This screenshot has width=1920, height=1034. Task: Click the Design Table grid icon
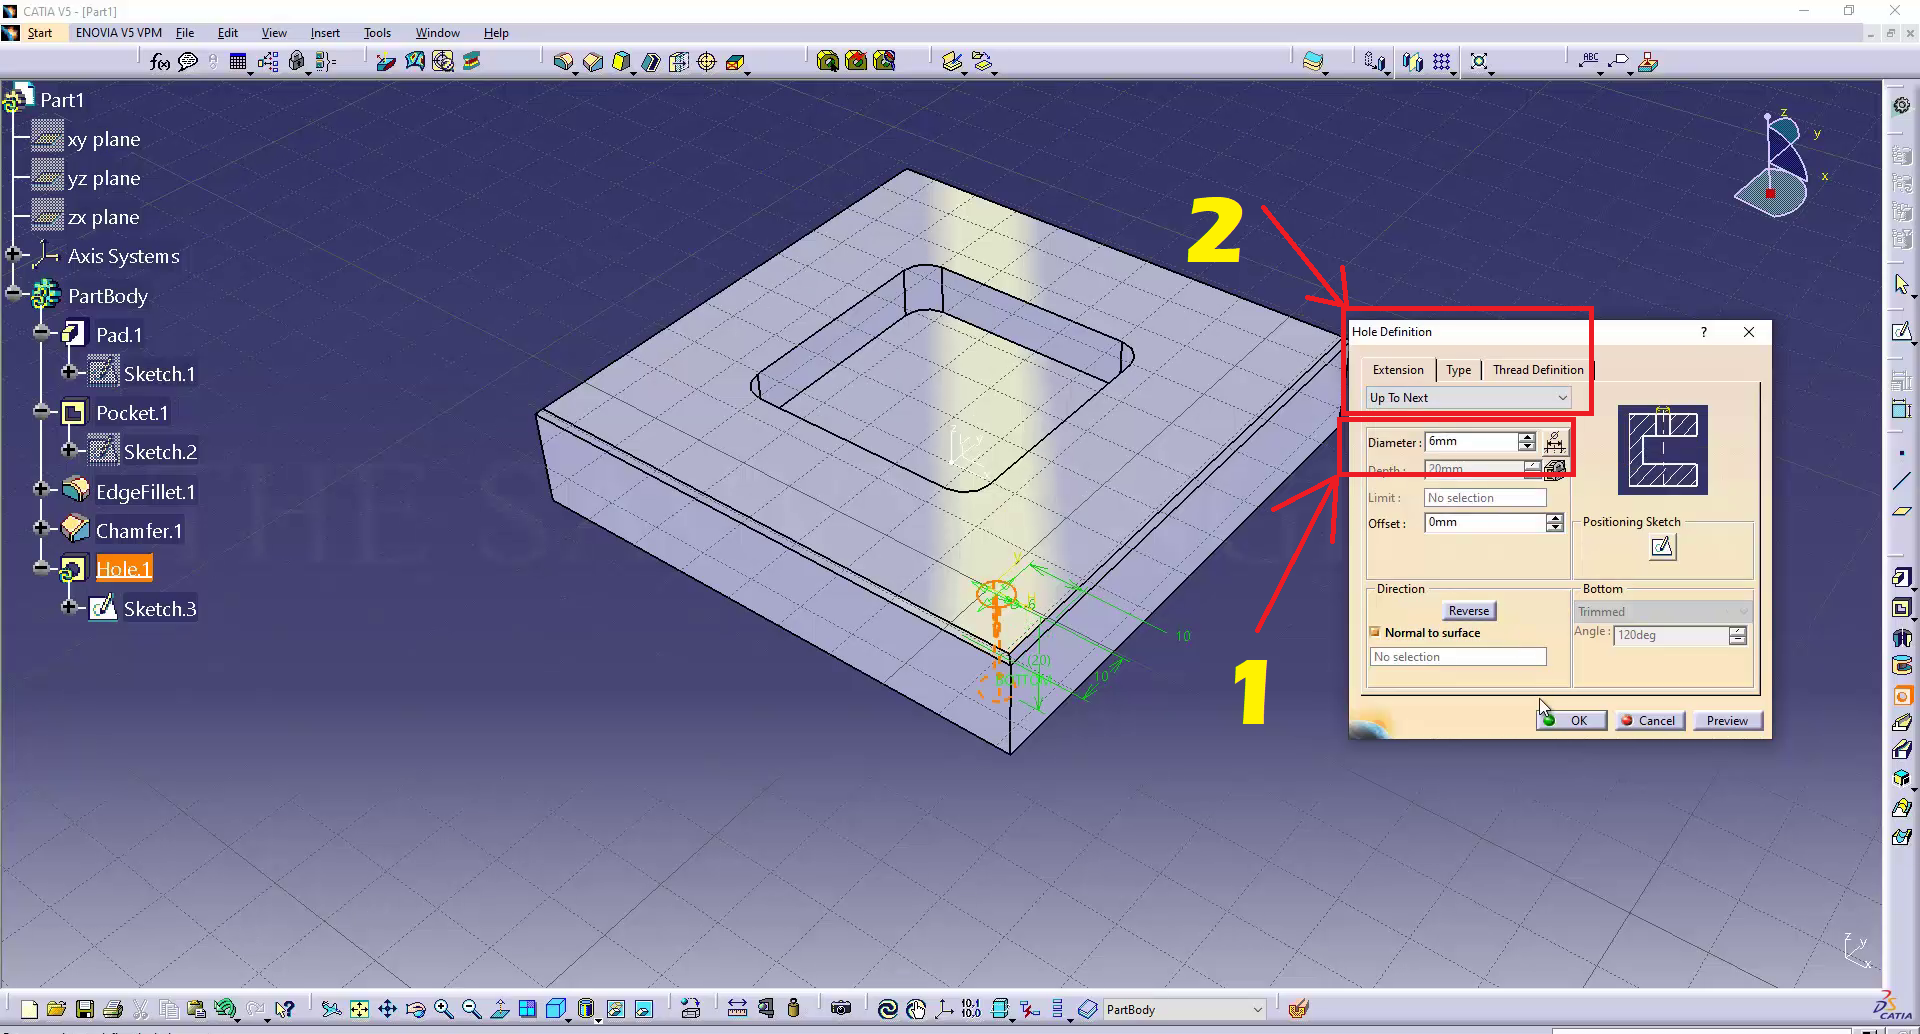238,62
